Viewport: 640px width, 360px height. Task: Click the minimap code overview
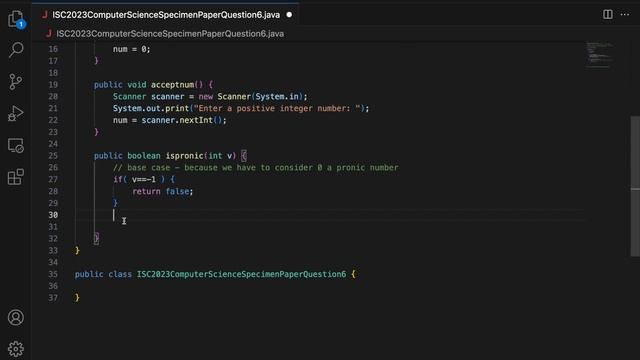tap(599, 55)
